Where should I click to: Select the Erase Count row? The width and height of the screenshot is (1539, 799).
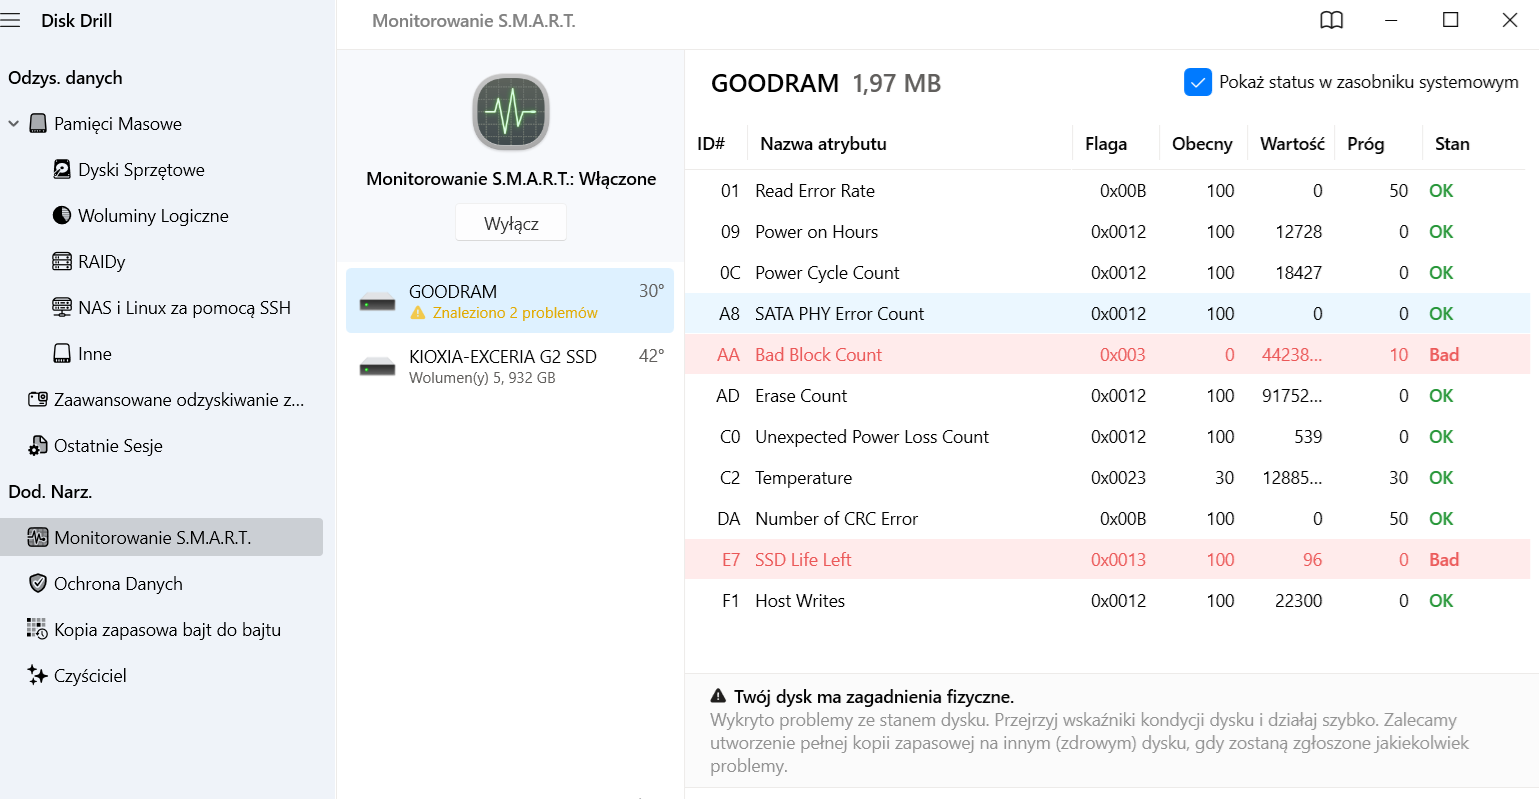1107,396
